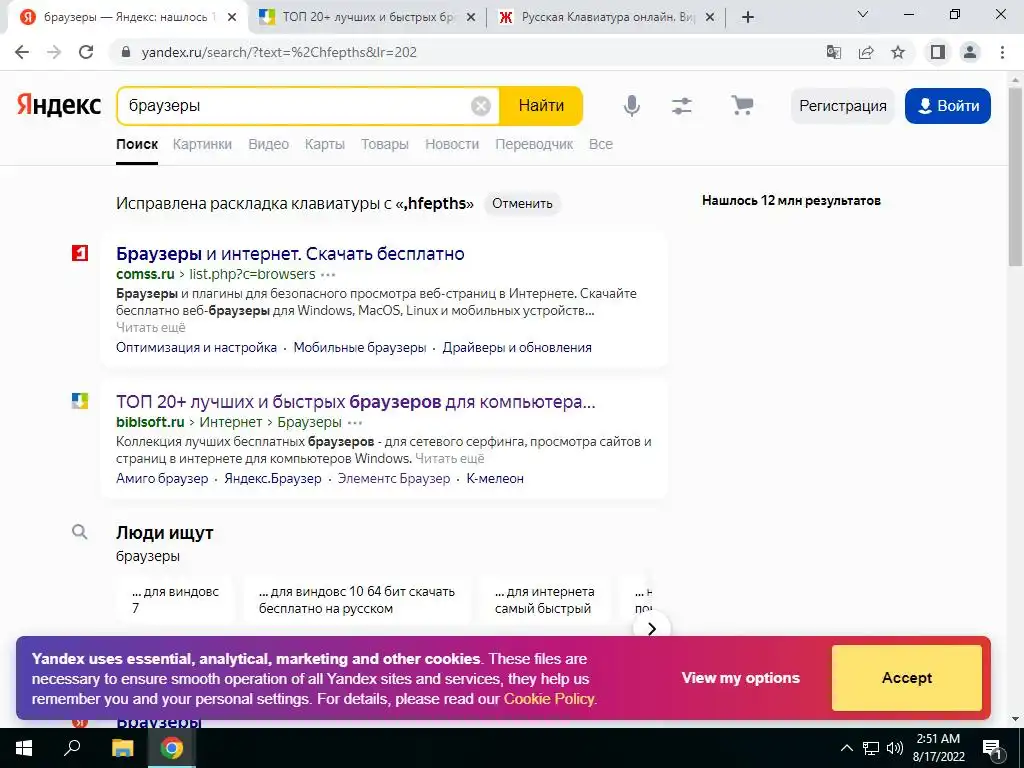The width and height of the screenshot is (1024, 768).
Task: Open the Windows Start menu
Action: [24, 748]
